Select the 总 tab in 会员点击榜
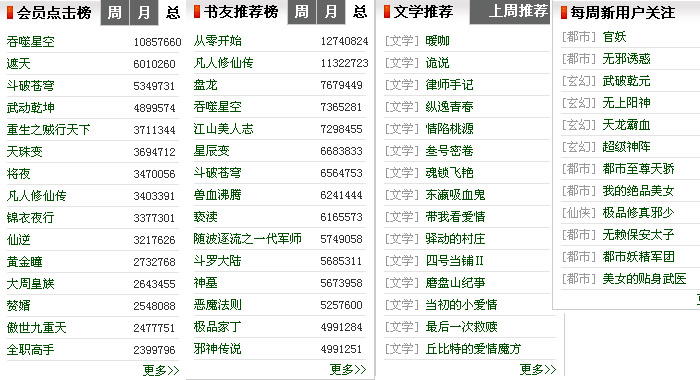The image size is (700, 380). (173, 13)
